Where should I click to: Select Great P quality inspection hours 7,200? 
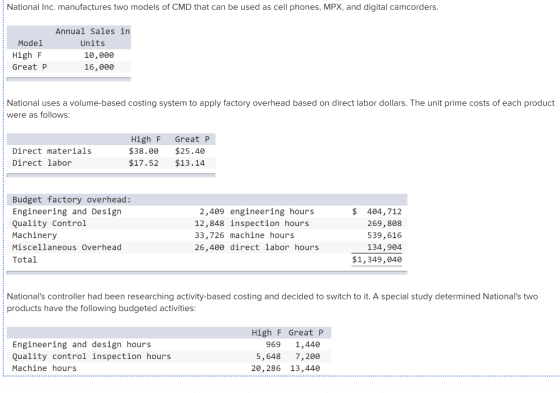[x=308, y=357]
